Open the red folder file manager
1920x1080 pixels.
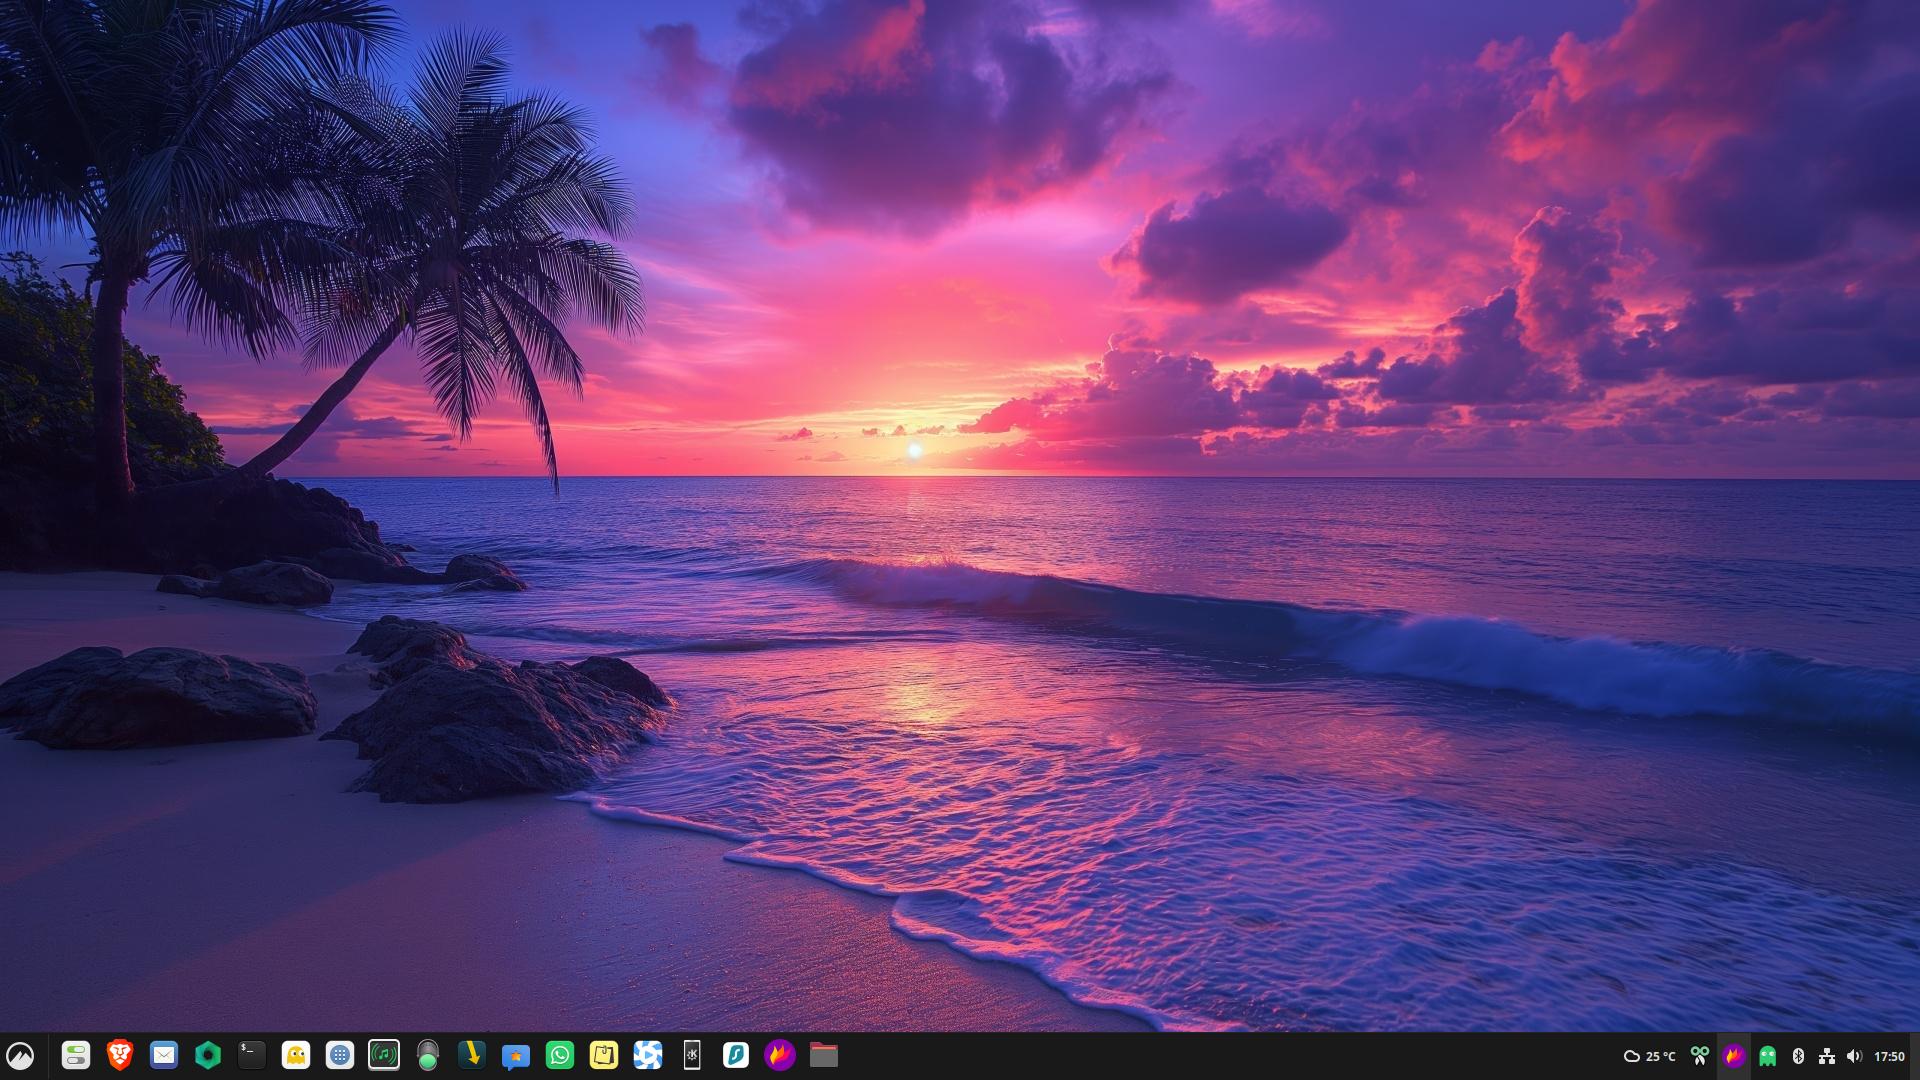pos(823,1055)
